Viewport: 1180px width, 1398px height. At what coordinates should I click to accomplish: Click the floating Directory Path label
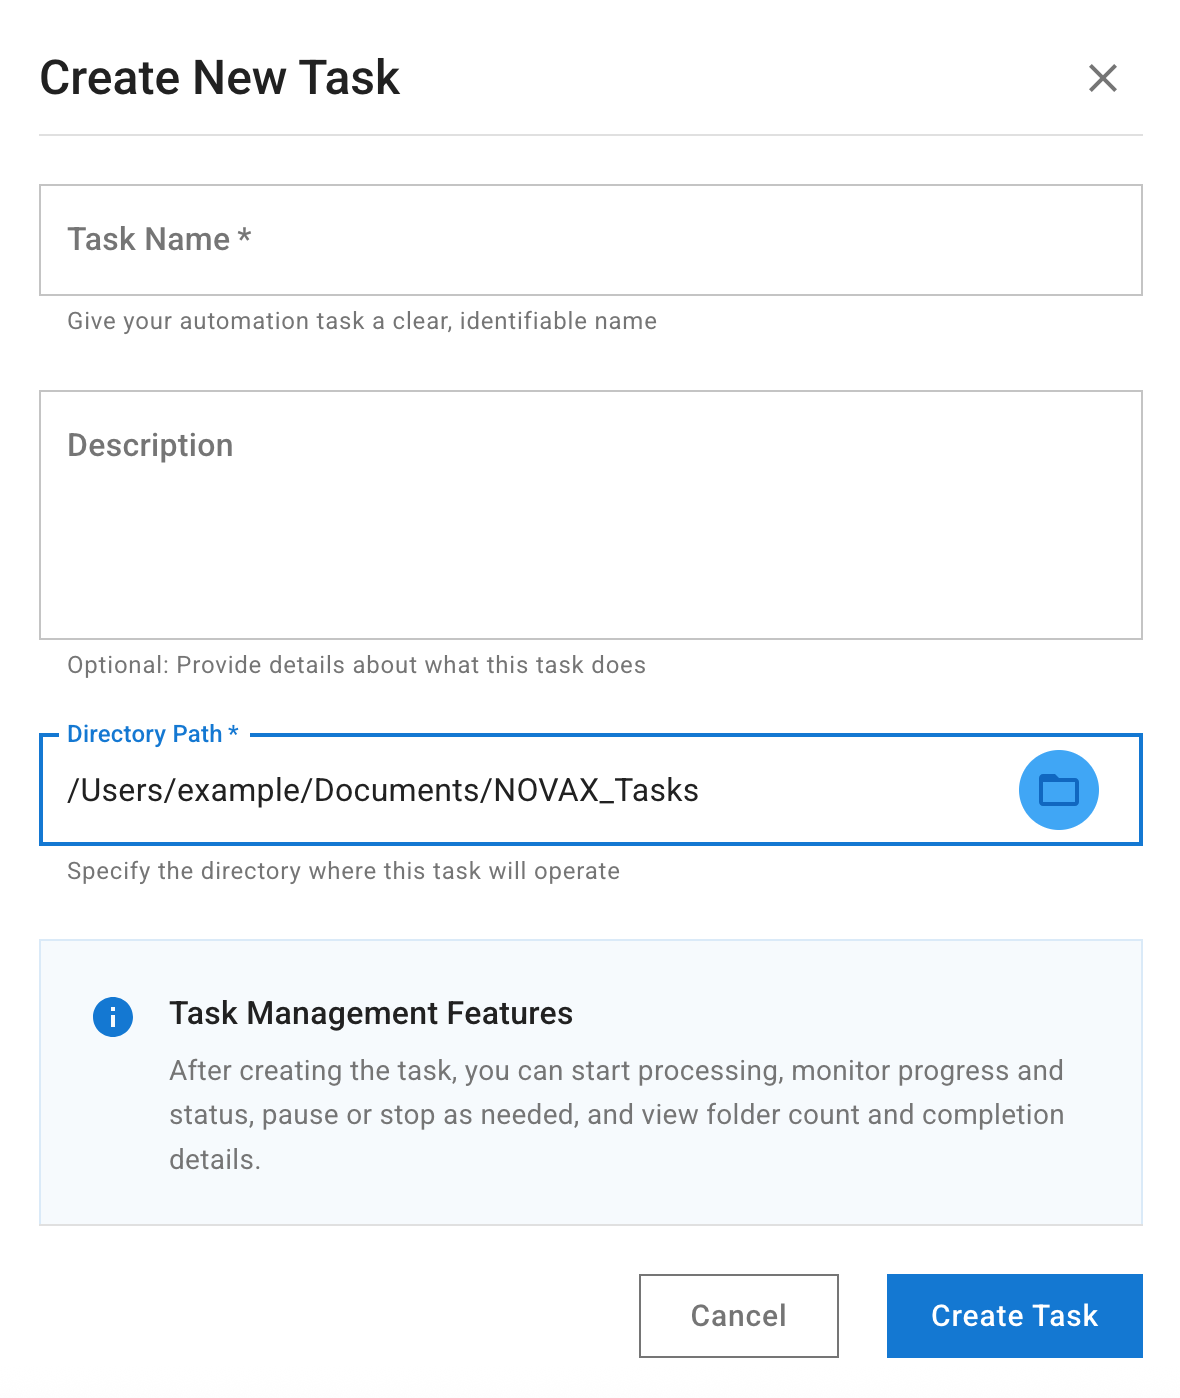pos(153,734)
